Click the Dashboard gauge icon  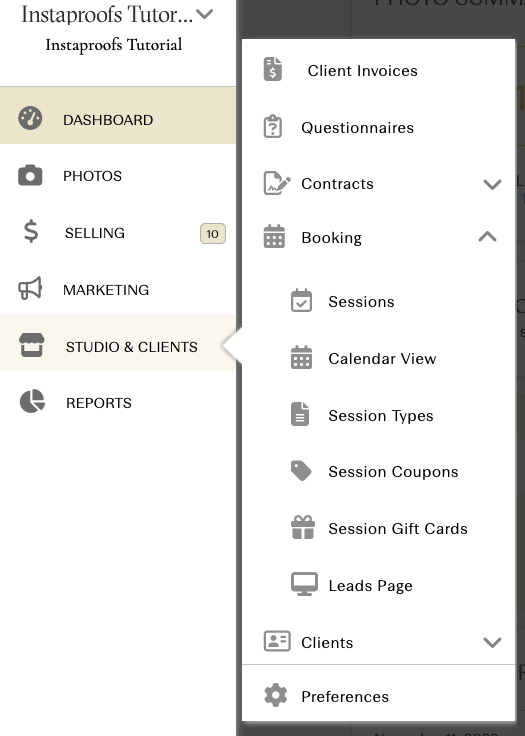pos(30,118)
